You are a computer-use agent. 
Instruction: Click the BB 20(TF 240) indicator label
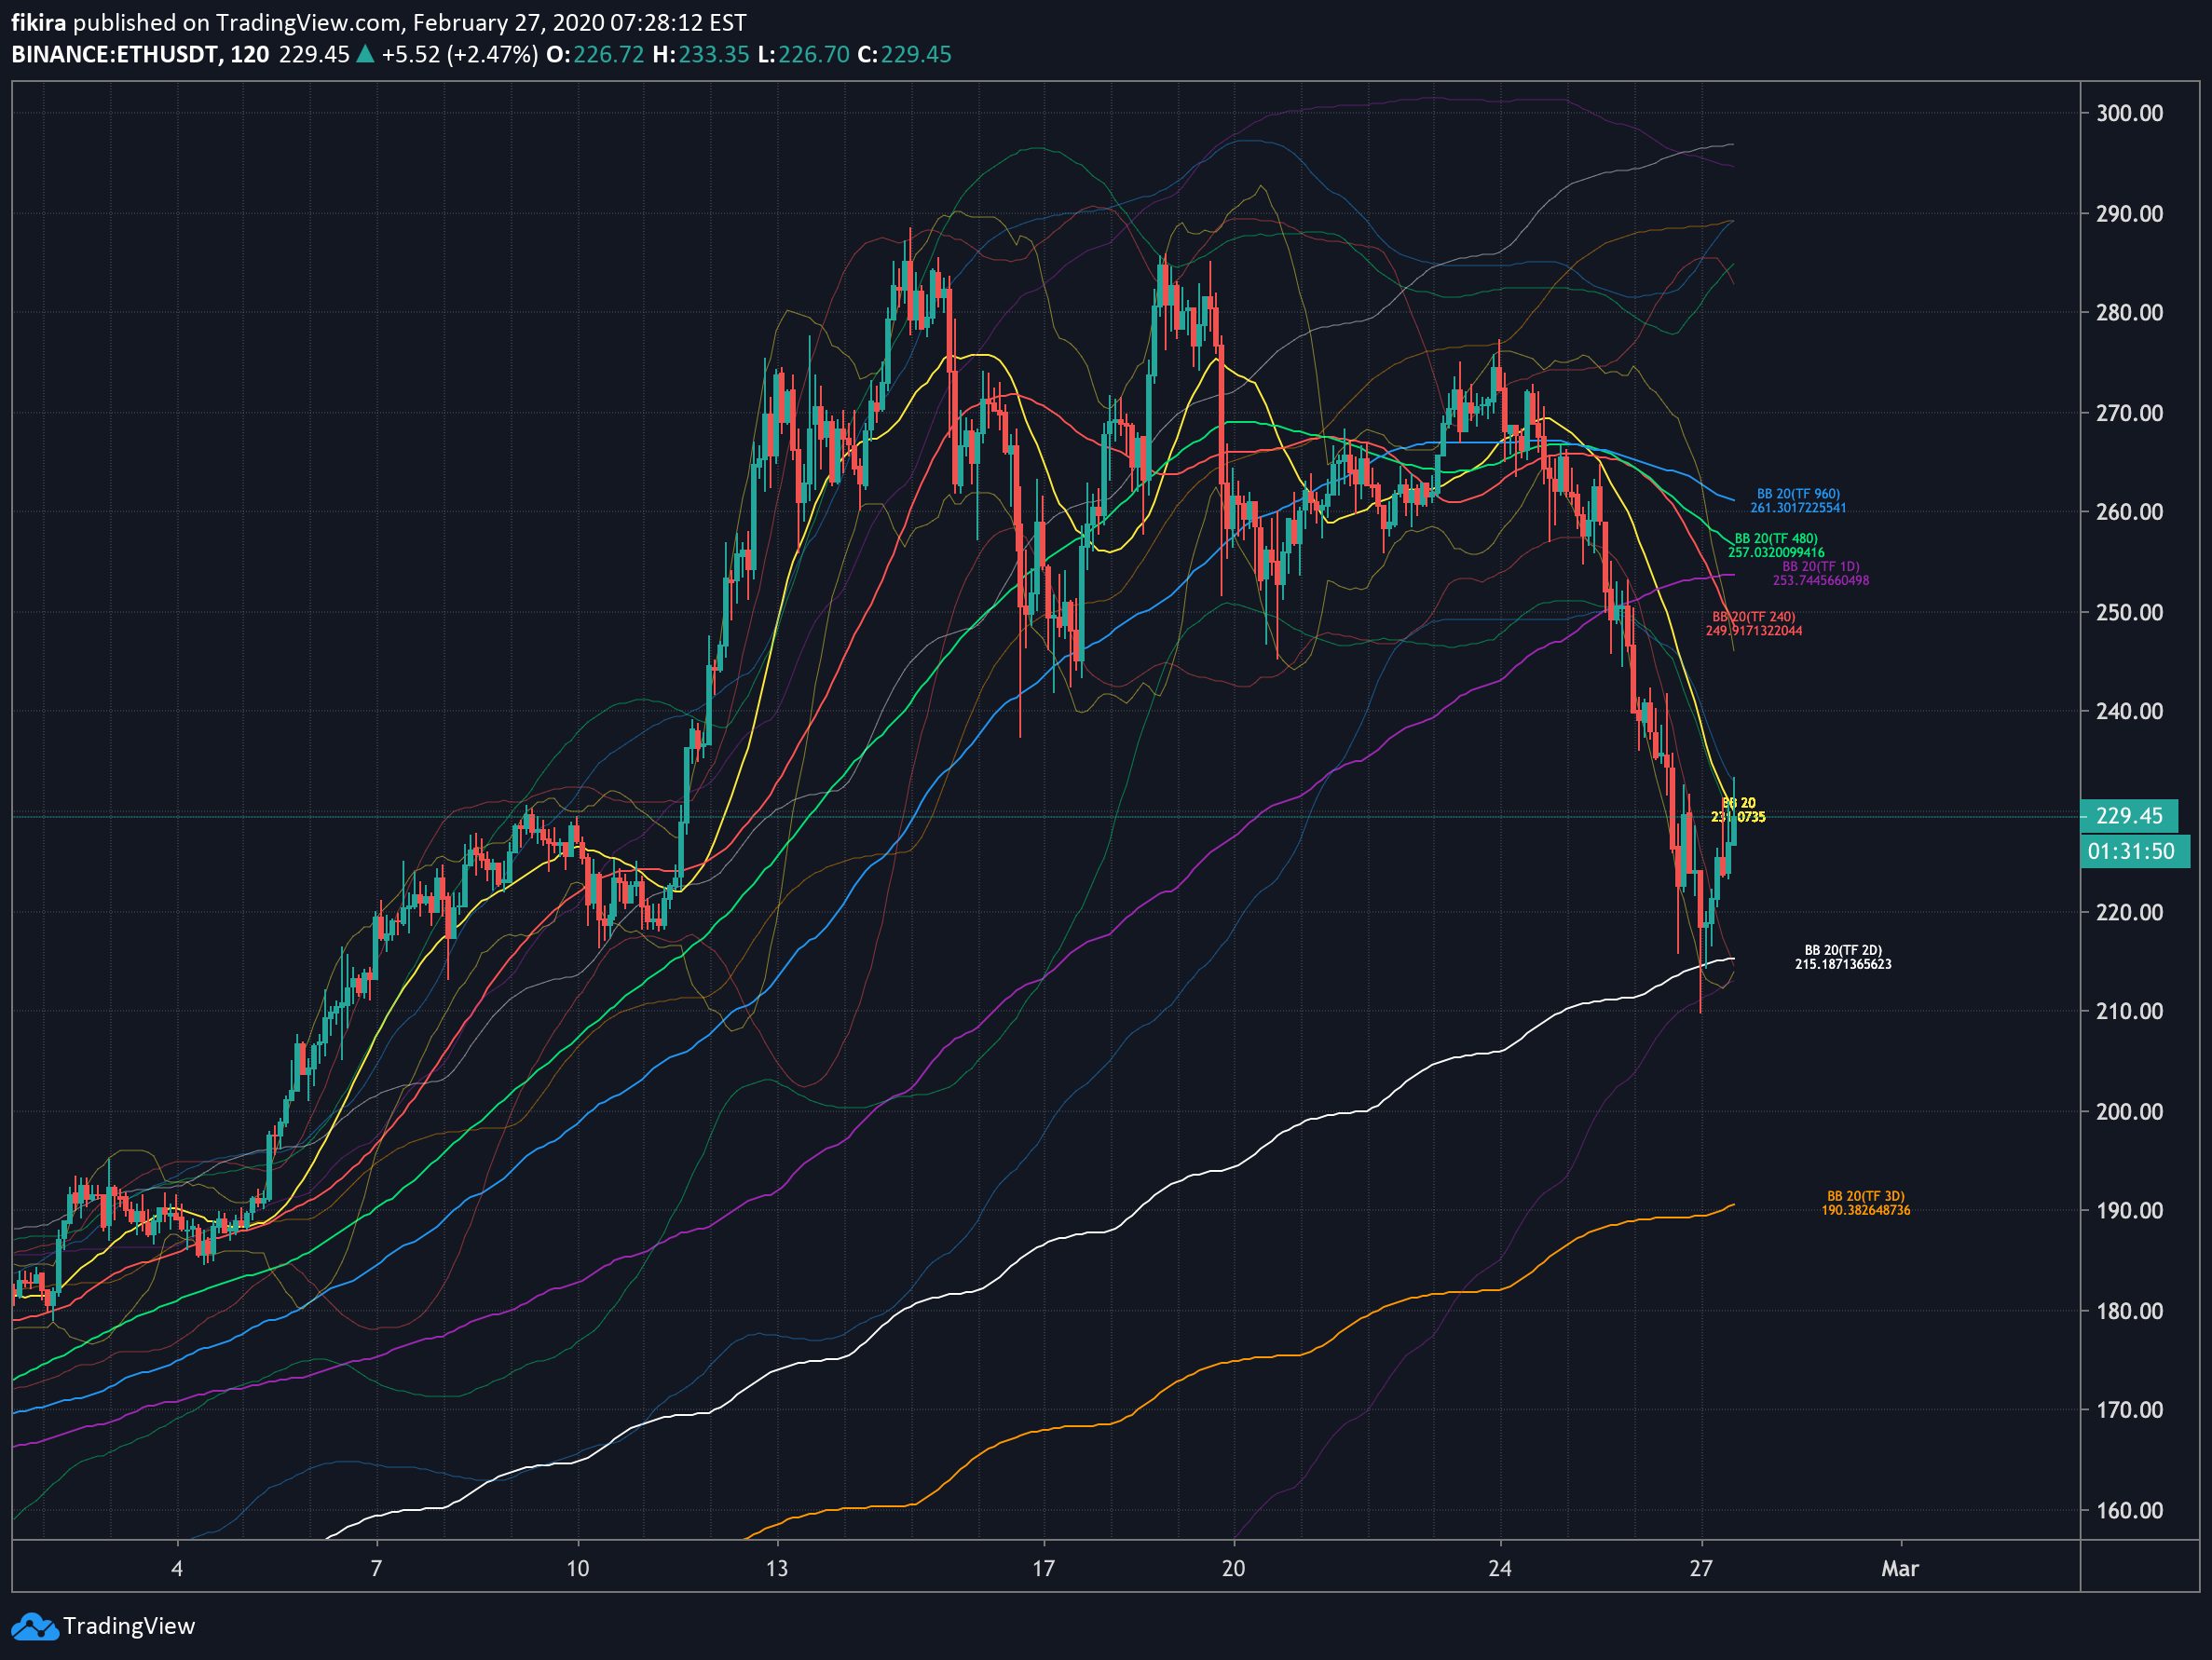(x=1753, y=617)
